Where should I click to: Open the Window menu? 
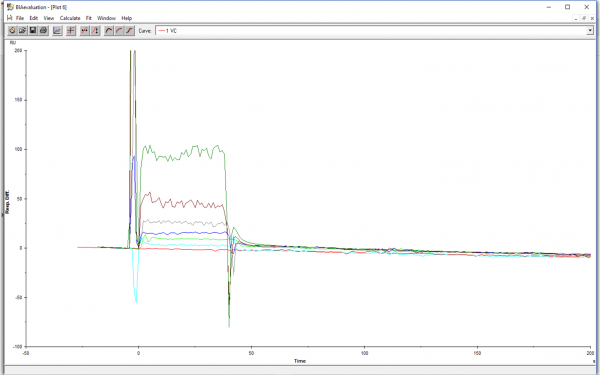coord(106,18)
